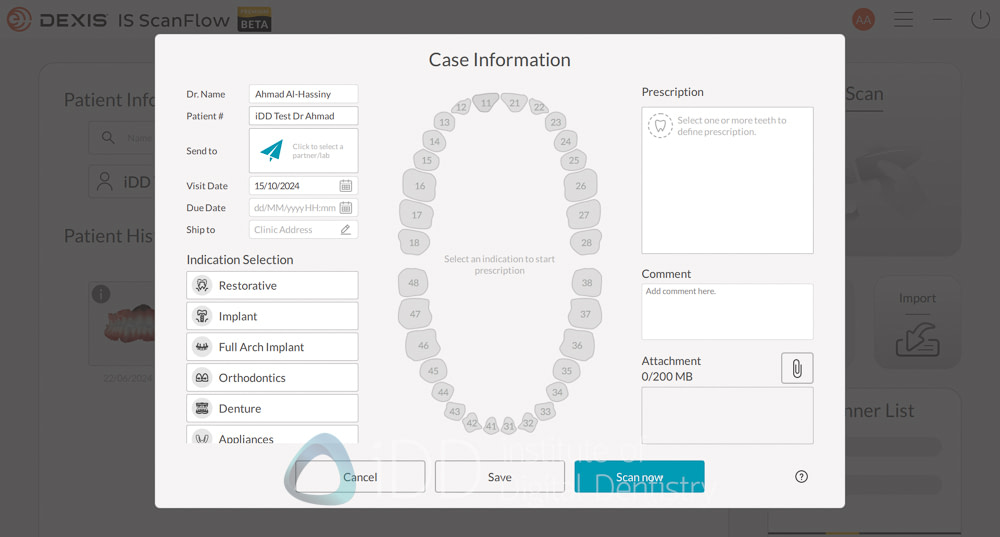This screenshot has height=537, width=1000.
Task: Click the paperclip attachment button
Action: pyautogui.click(x=797, y=368)
